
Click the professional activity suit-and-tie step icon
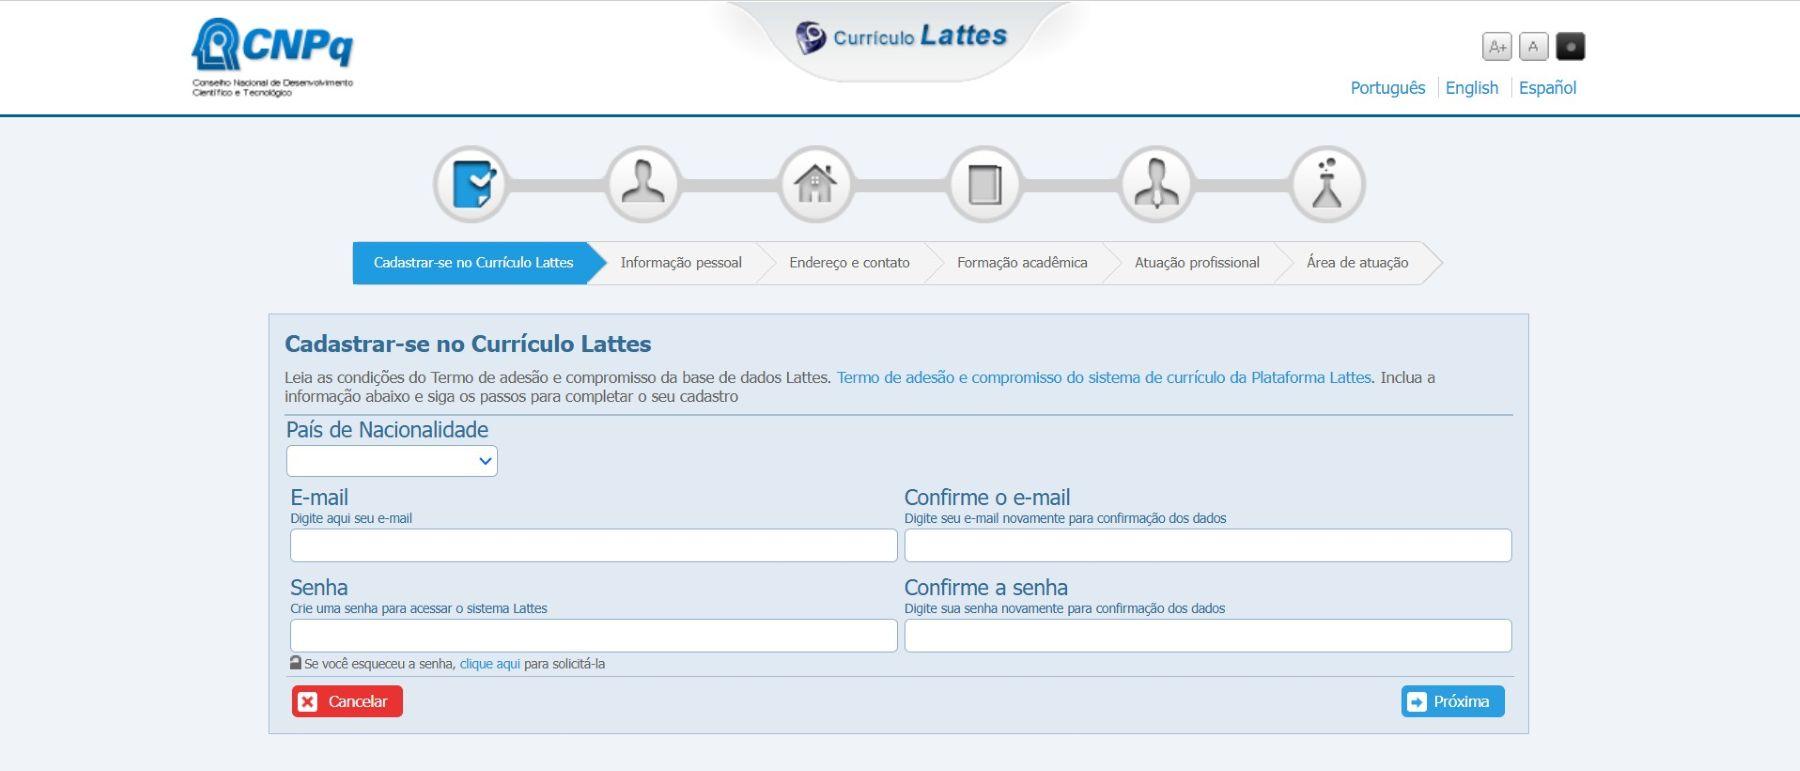[1156, 184]
